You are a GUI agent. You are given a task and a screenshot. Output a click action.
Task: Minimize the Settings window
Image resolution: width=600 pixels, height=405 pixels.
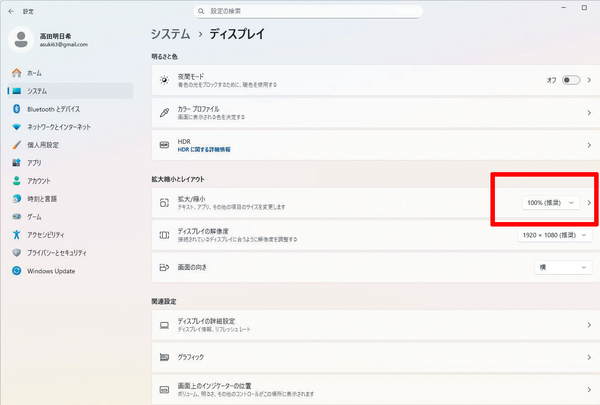(564, 7)
